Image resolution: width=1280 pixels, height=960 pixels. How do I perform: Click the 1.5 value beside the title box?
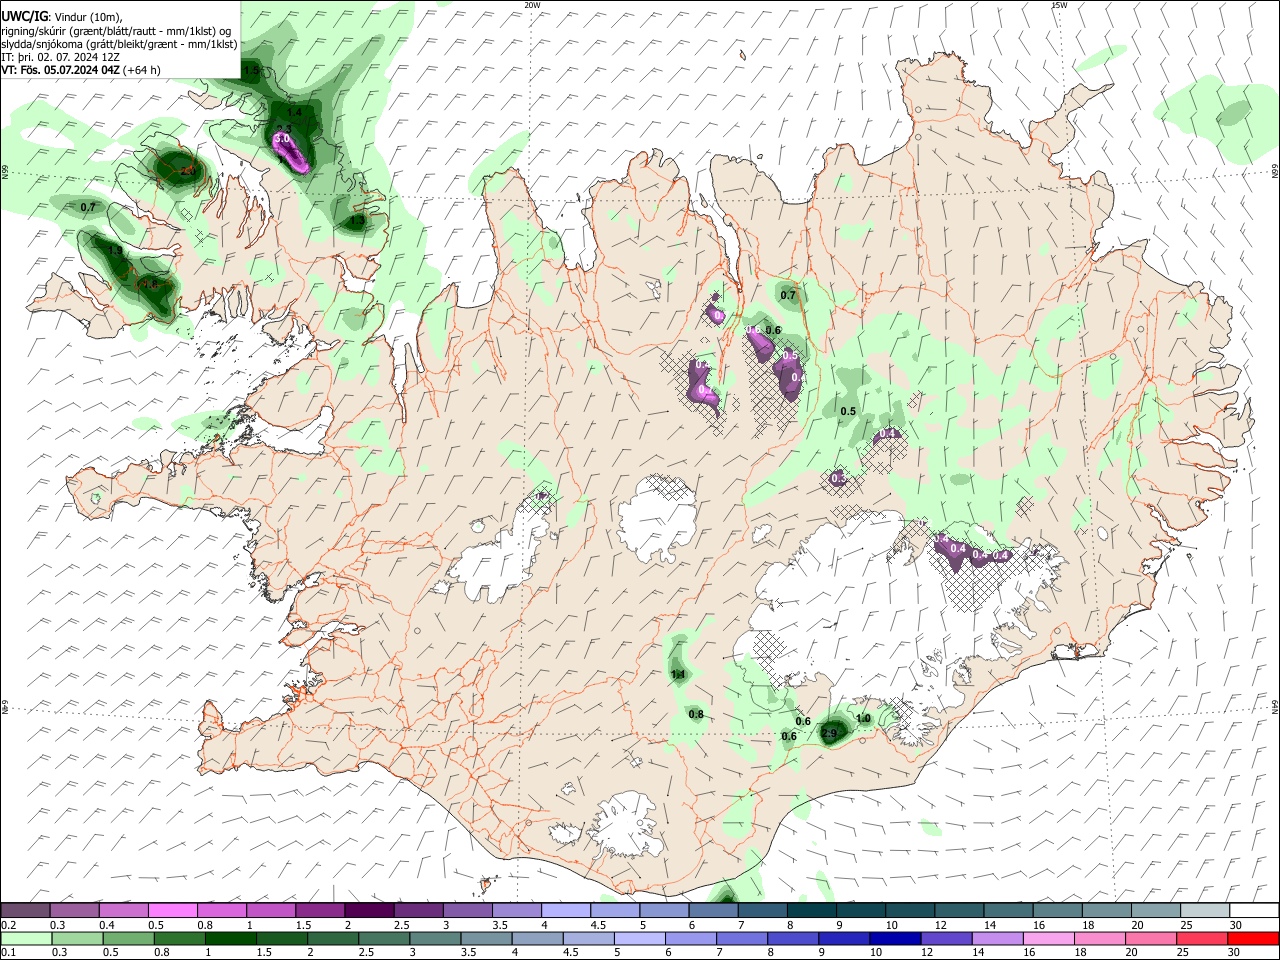click(x=251, y=71)
